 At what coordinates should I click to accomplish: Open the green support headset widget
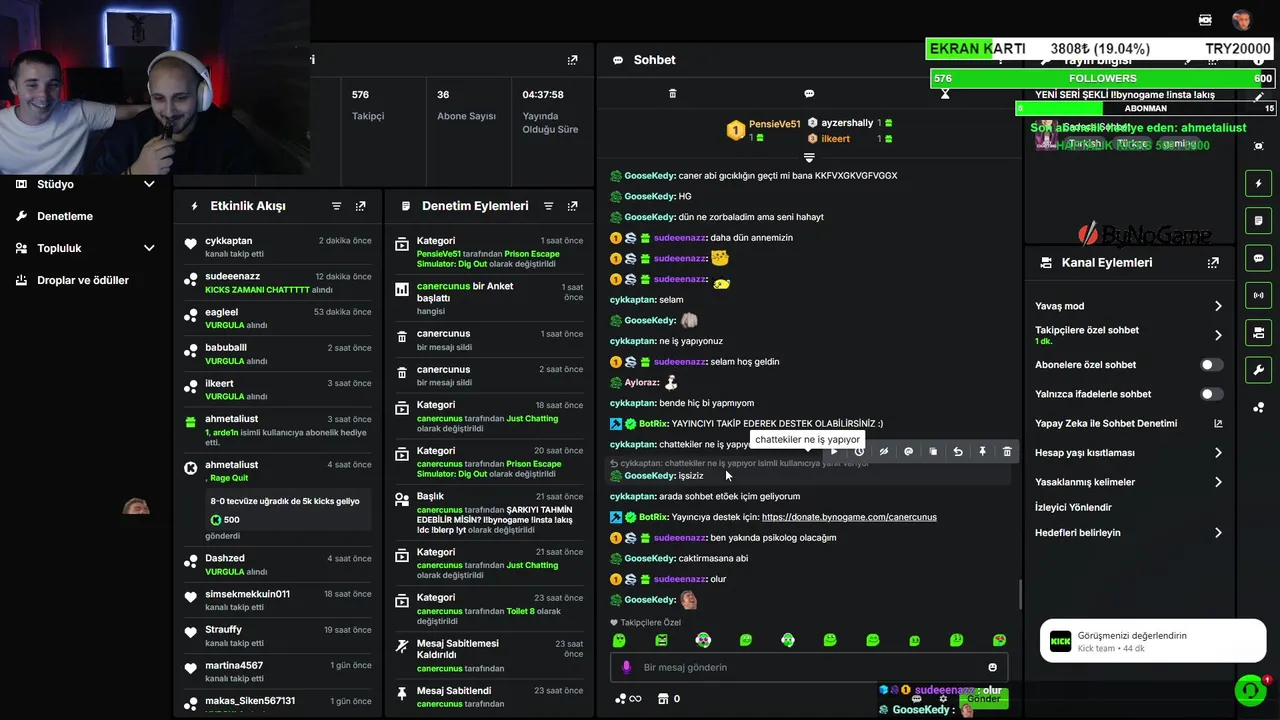[x=1250, y=690]
